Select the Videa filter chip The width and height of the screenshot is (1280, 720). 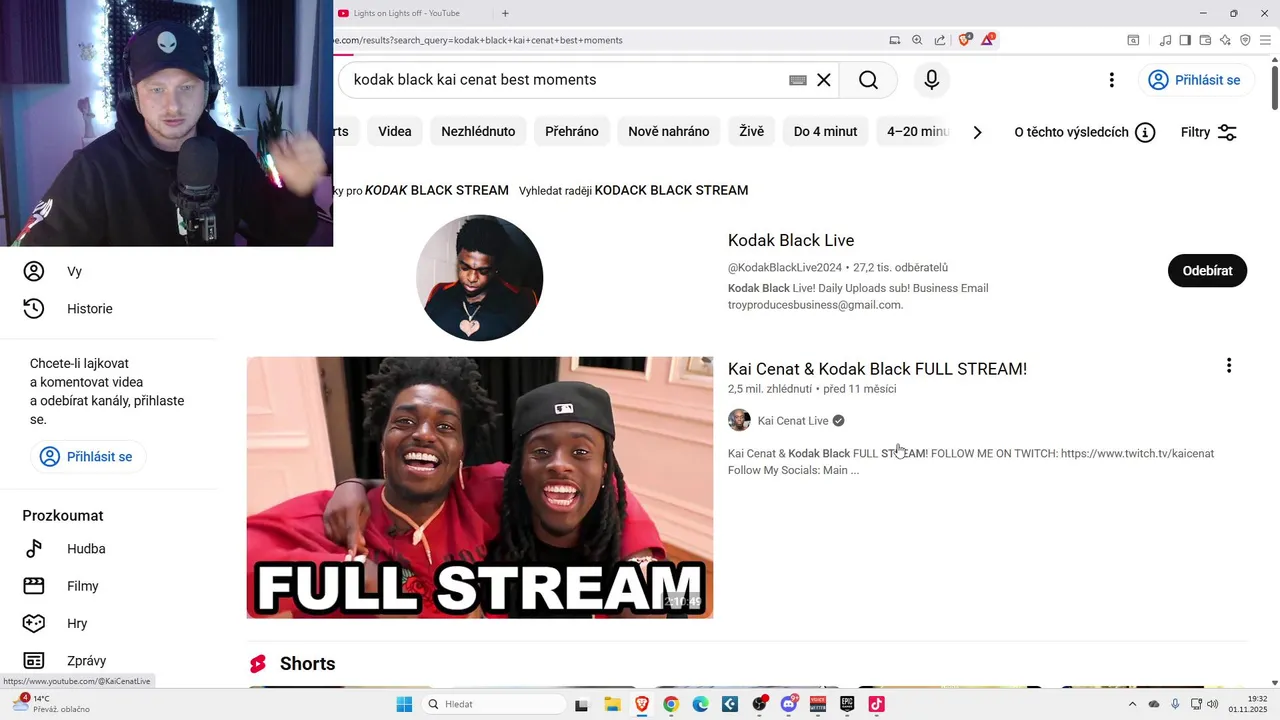[395, 131]
